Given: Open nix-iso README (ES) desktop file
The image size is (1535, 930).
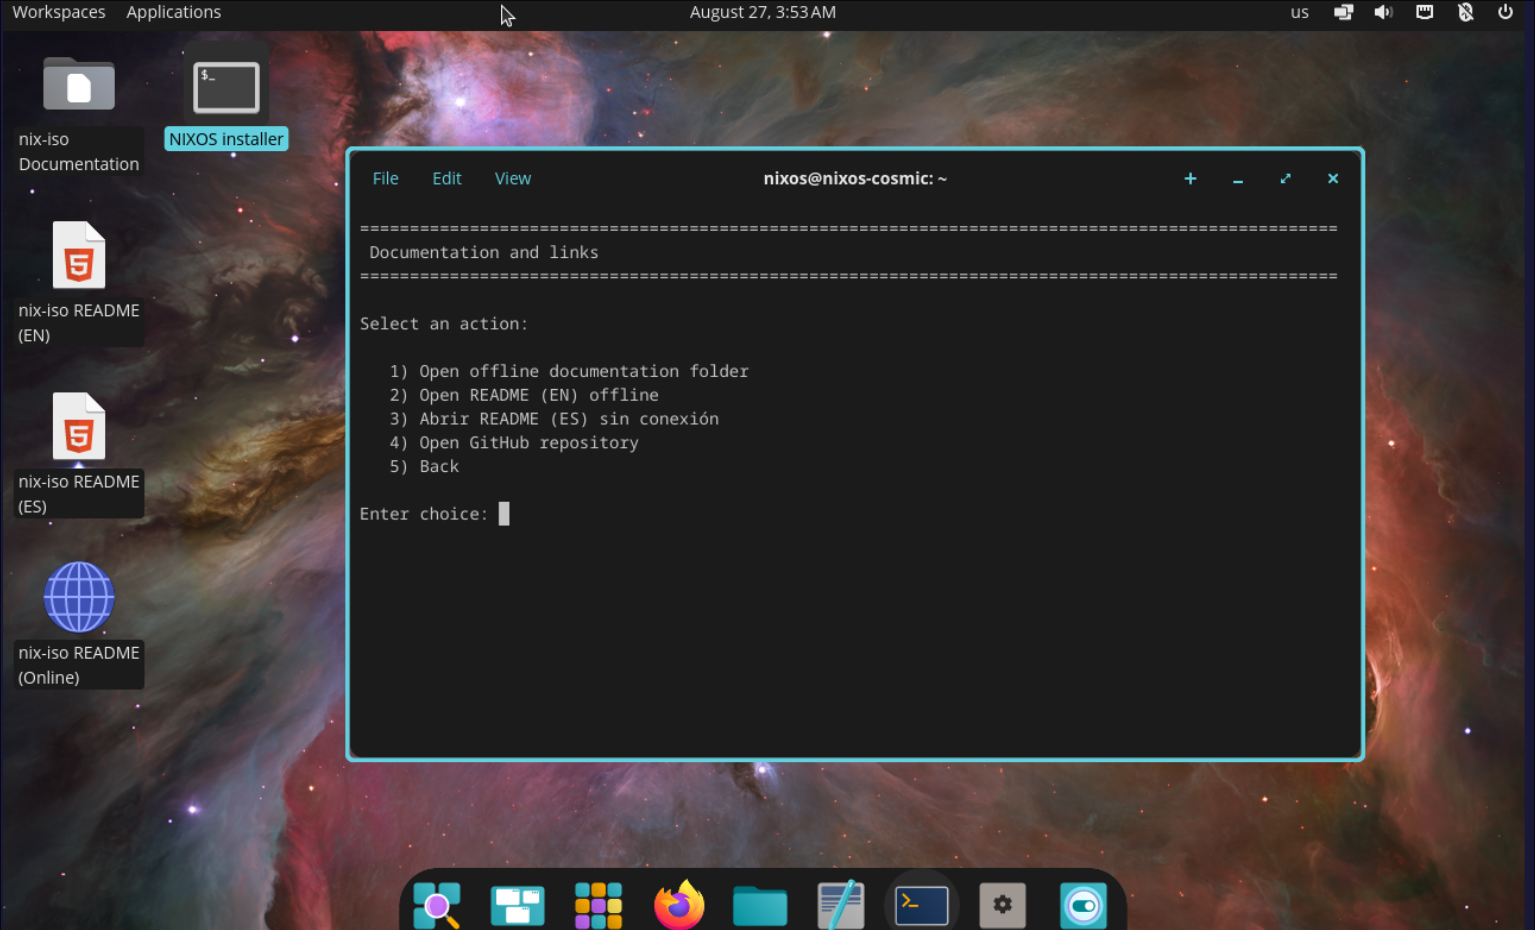Looking at the screenshot, I should point(79,426).
